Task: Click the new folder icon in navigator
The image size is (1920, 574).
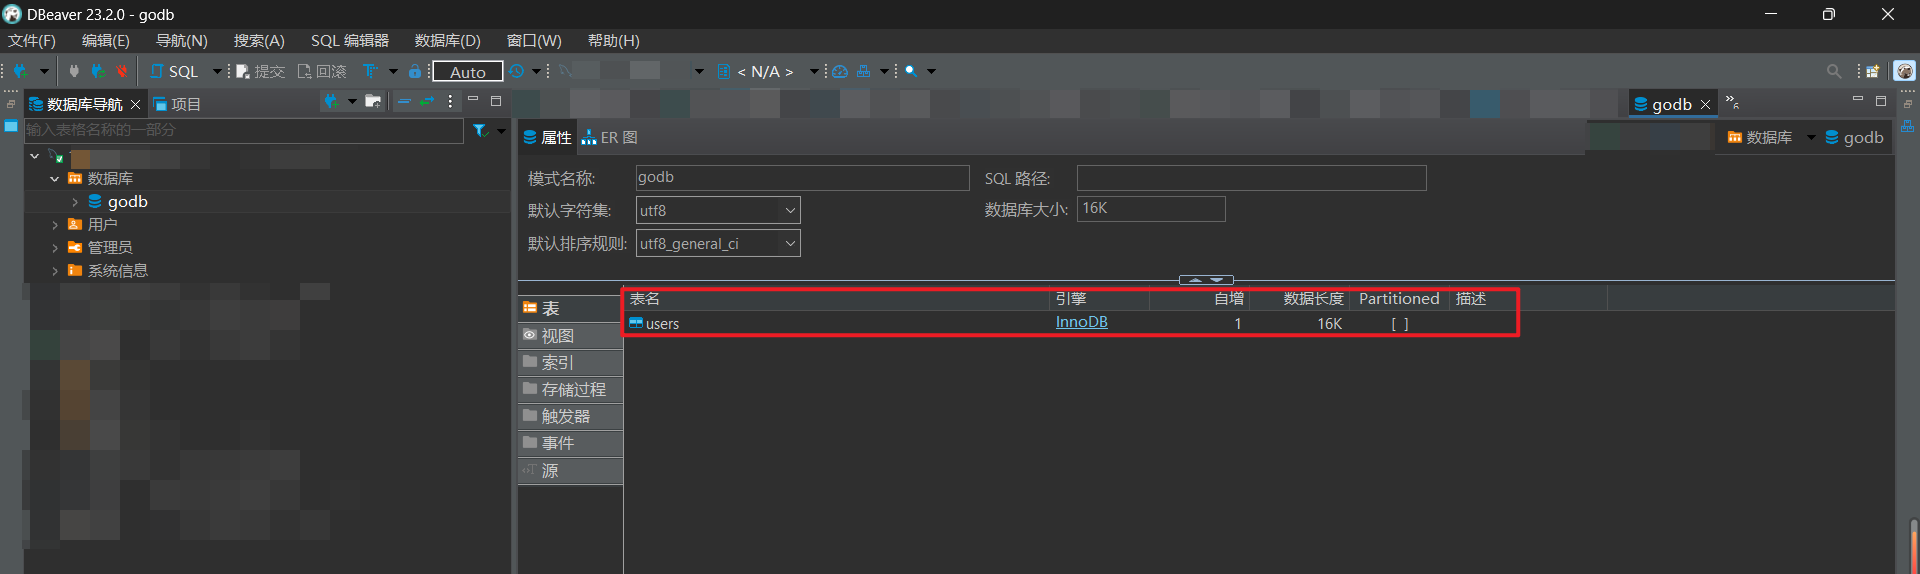Action: pyautogui.click(x=373, y=101)
